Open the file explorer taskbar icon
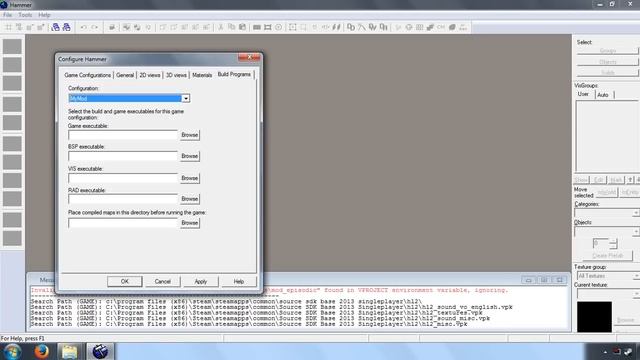 [x=69, y=351]
